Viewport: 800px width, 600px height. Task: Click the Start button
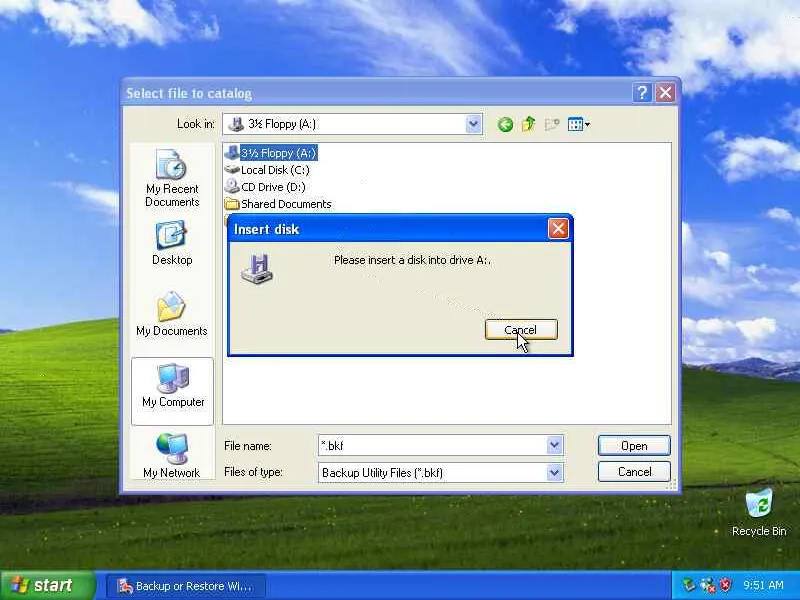(x=47, y=585)
